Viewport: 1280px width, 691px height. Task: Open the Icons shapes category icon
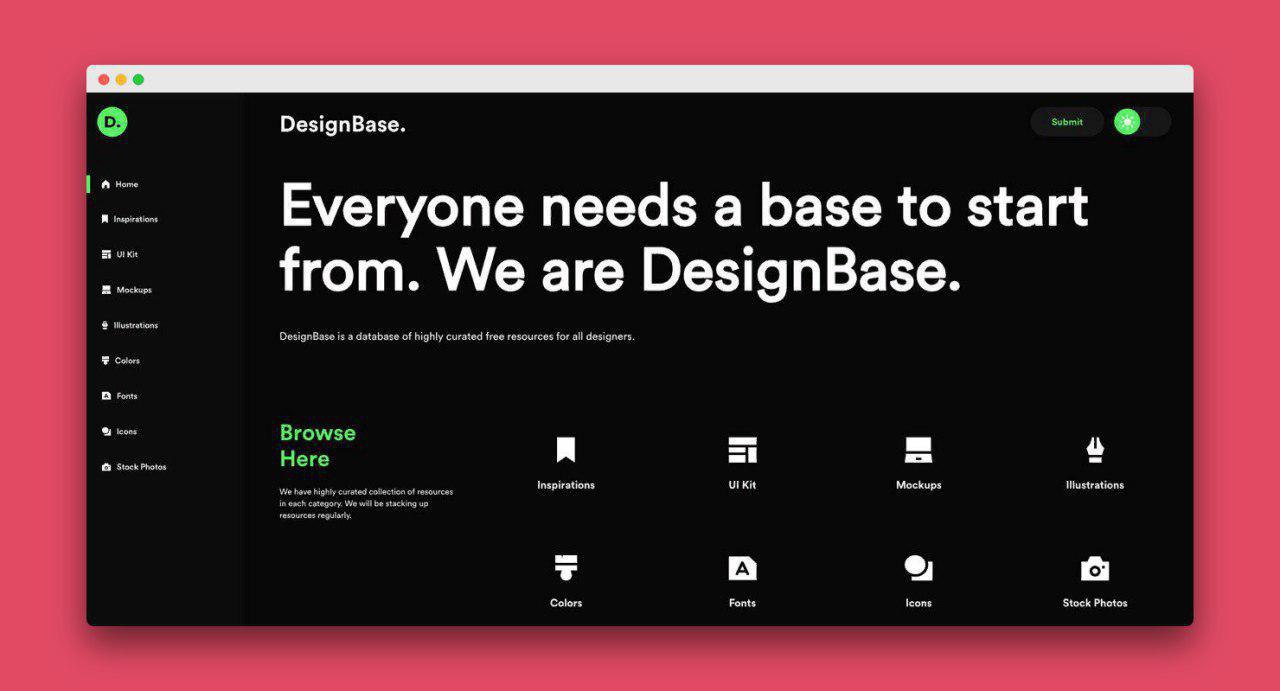tap(918, 568)
